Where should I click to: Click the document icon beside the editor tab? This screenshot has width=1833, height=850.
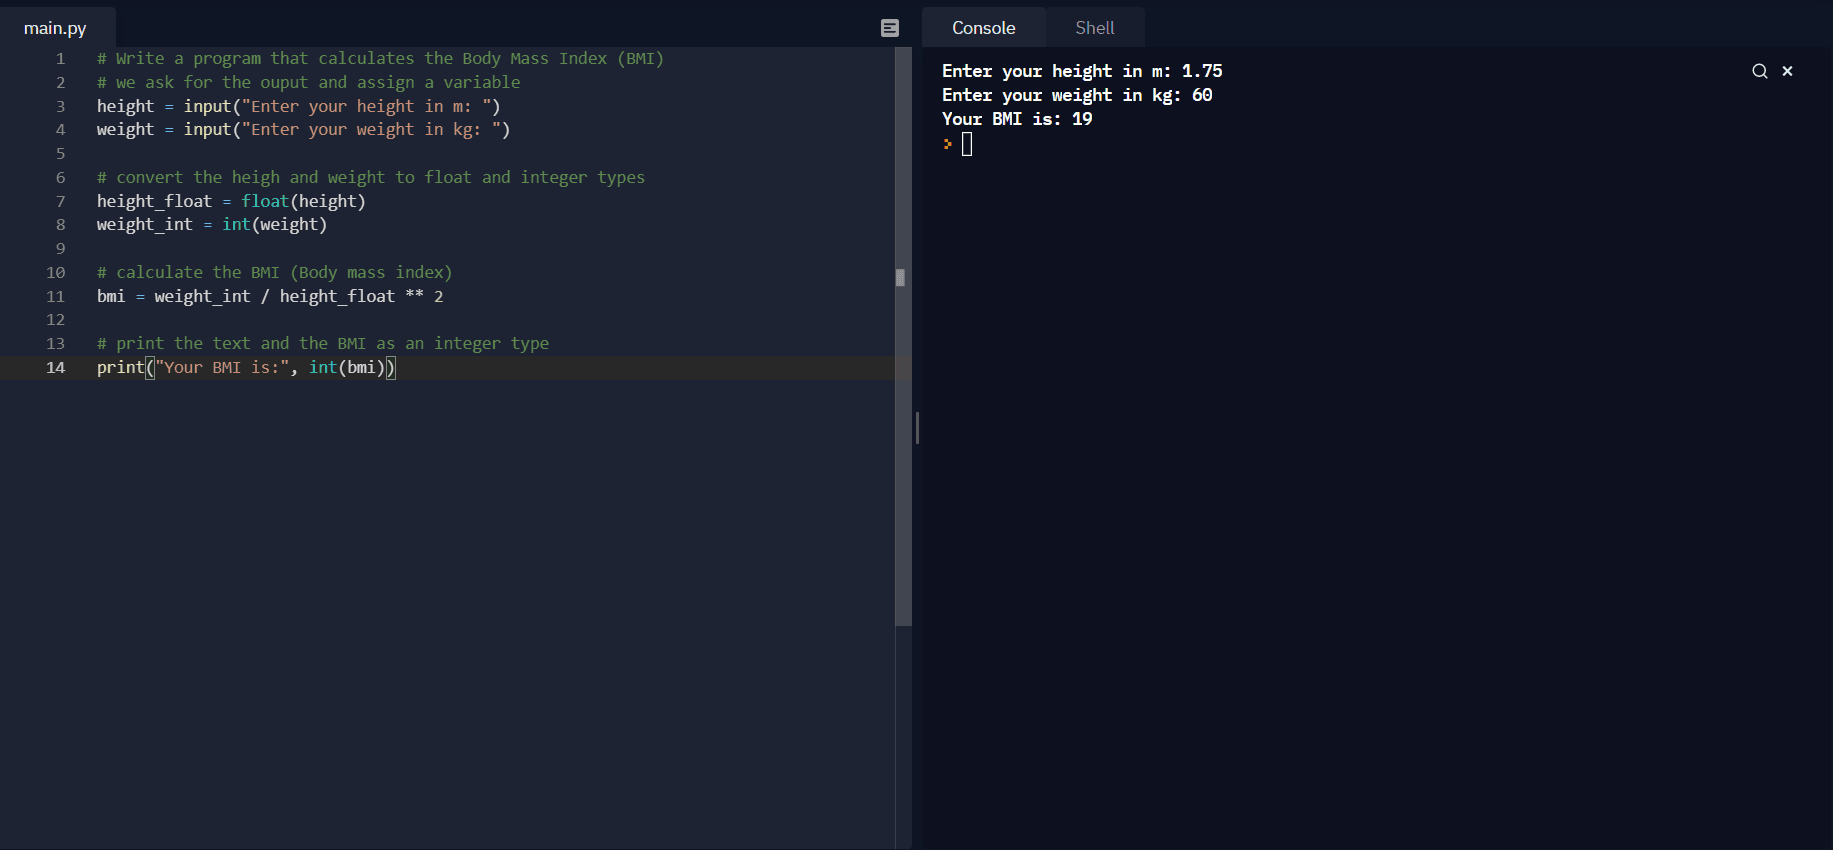[x=890, y=28]
